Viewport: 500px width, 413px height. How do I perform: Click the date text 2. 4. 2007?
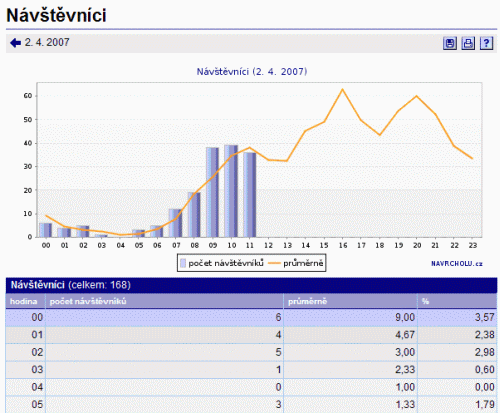tap(47, 42)
